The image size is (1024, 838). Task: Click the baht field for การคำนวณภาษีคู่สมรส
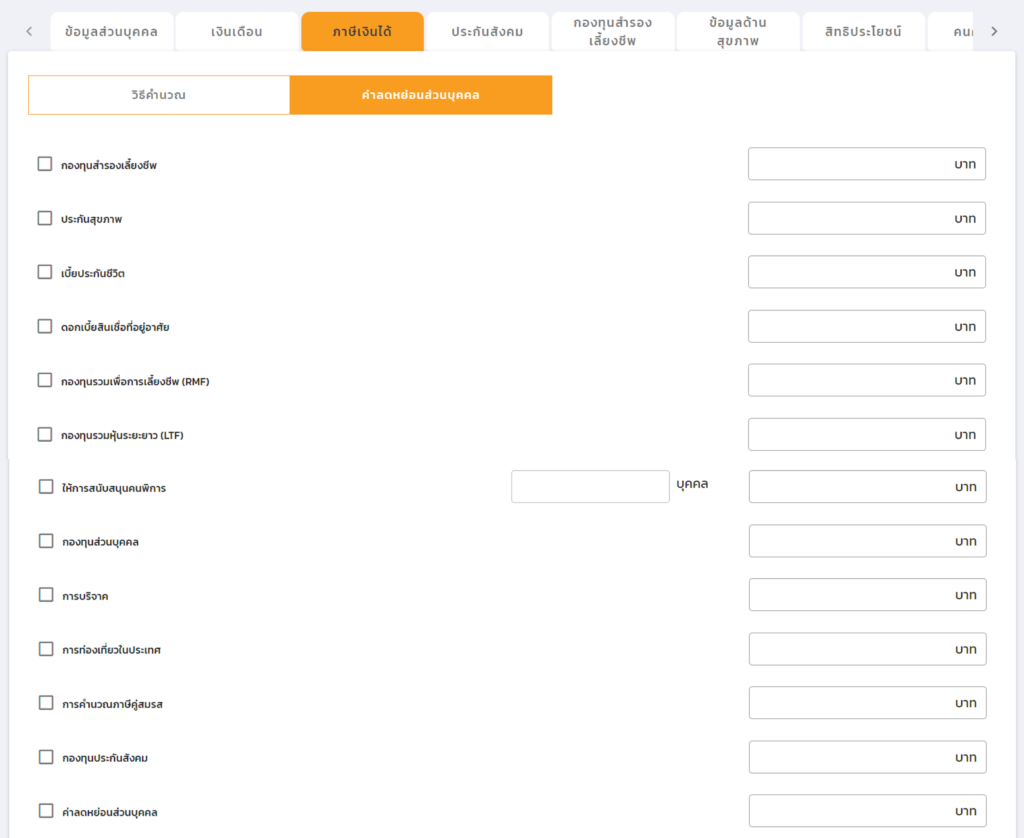867,703
